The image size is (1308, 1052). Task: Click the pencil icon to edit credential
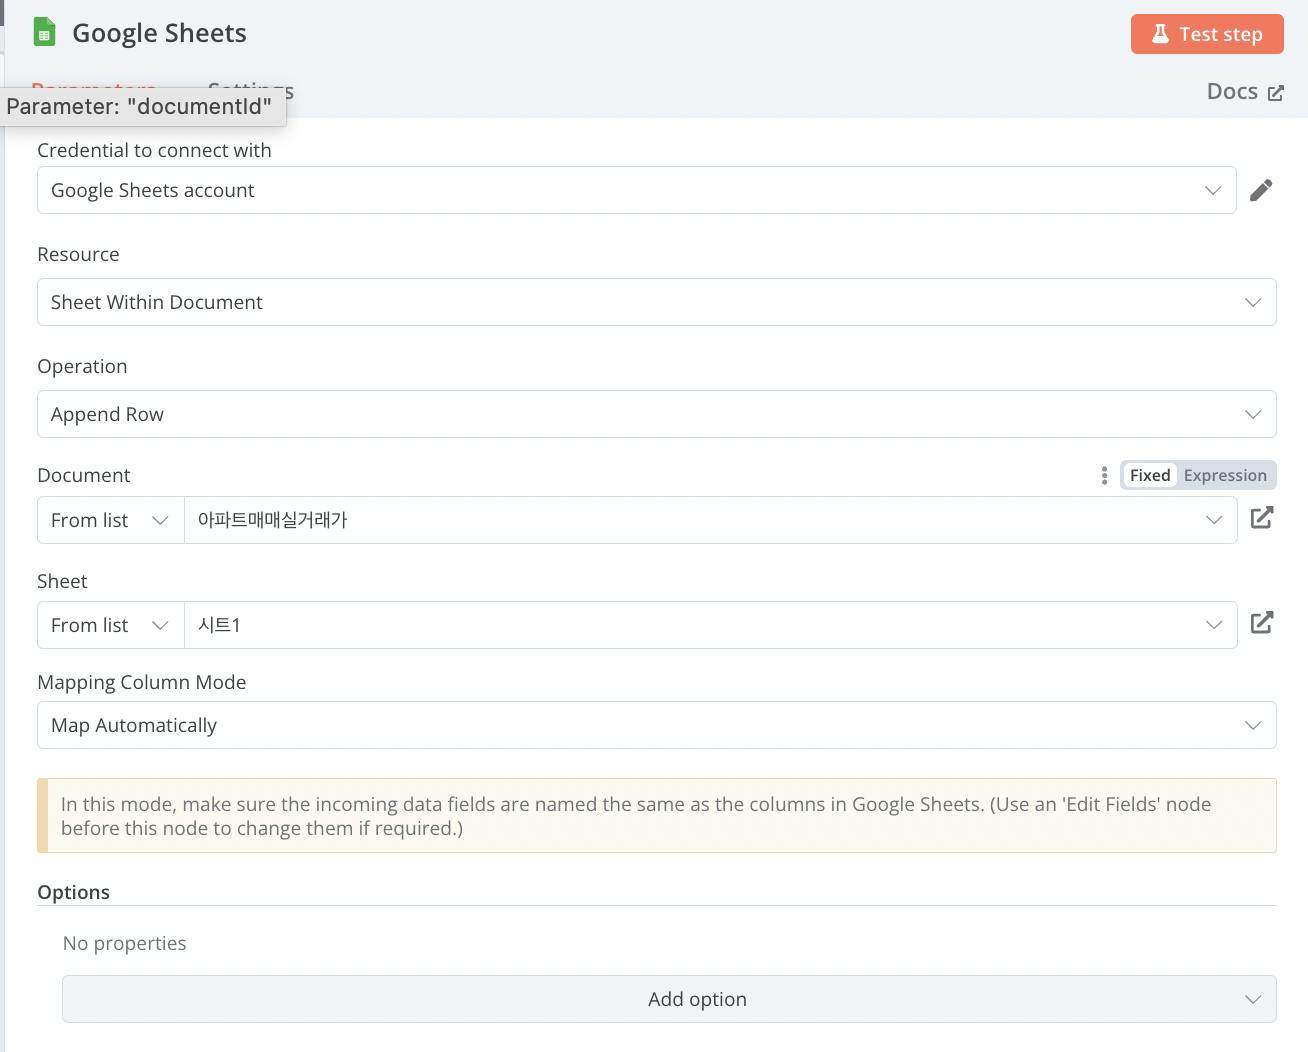coord(1261,190)
